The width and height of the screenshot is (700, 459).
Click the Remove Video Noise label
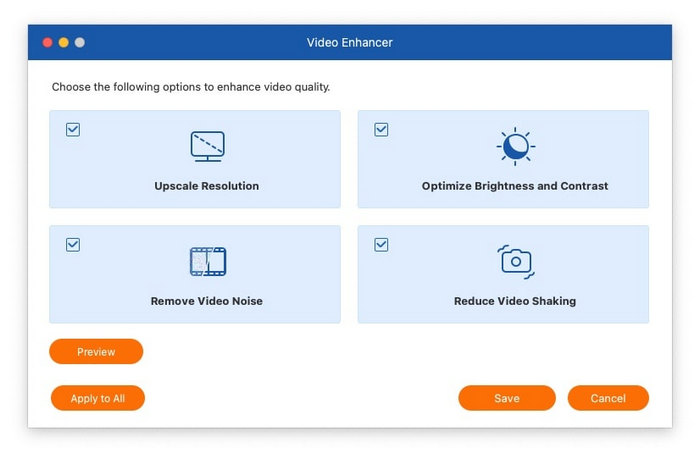click(207, 301)
